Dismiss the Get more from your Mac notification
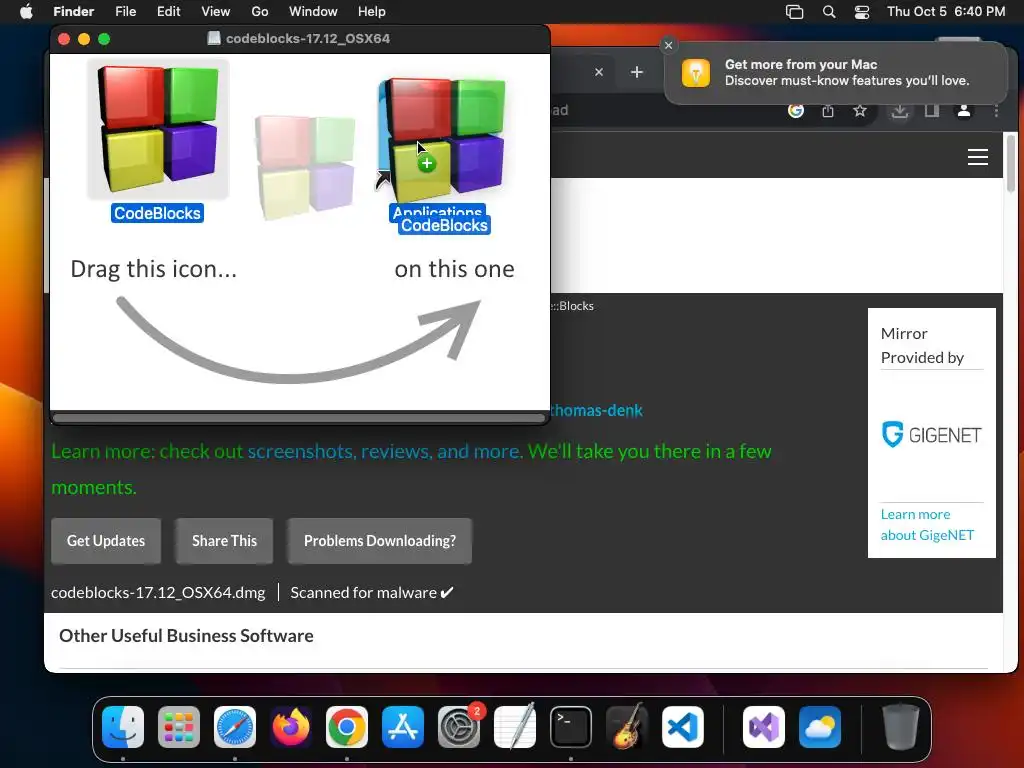The image size is (1024, 768). pyautogui.click(x=668, y=45)
